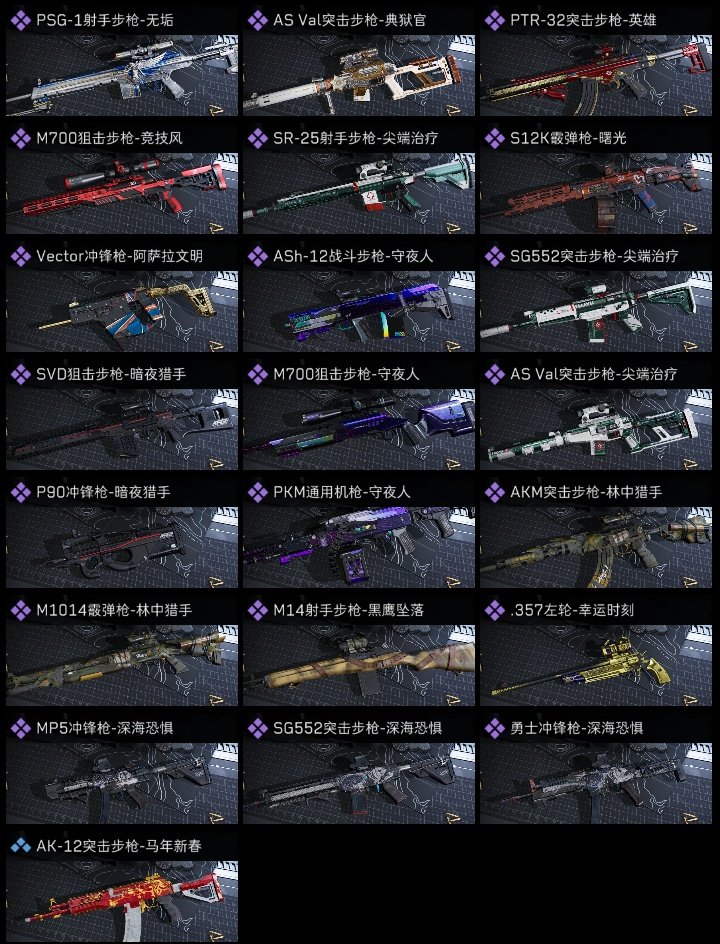The height and width of the screenshot is (944, 720).
Task: Click rarity icon next to M14射手步枪-黑鹰坠落
Action: point(258,610)
